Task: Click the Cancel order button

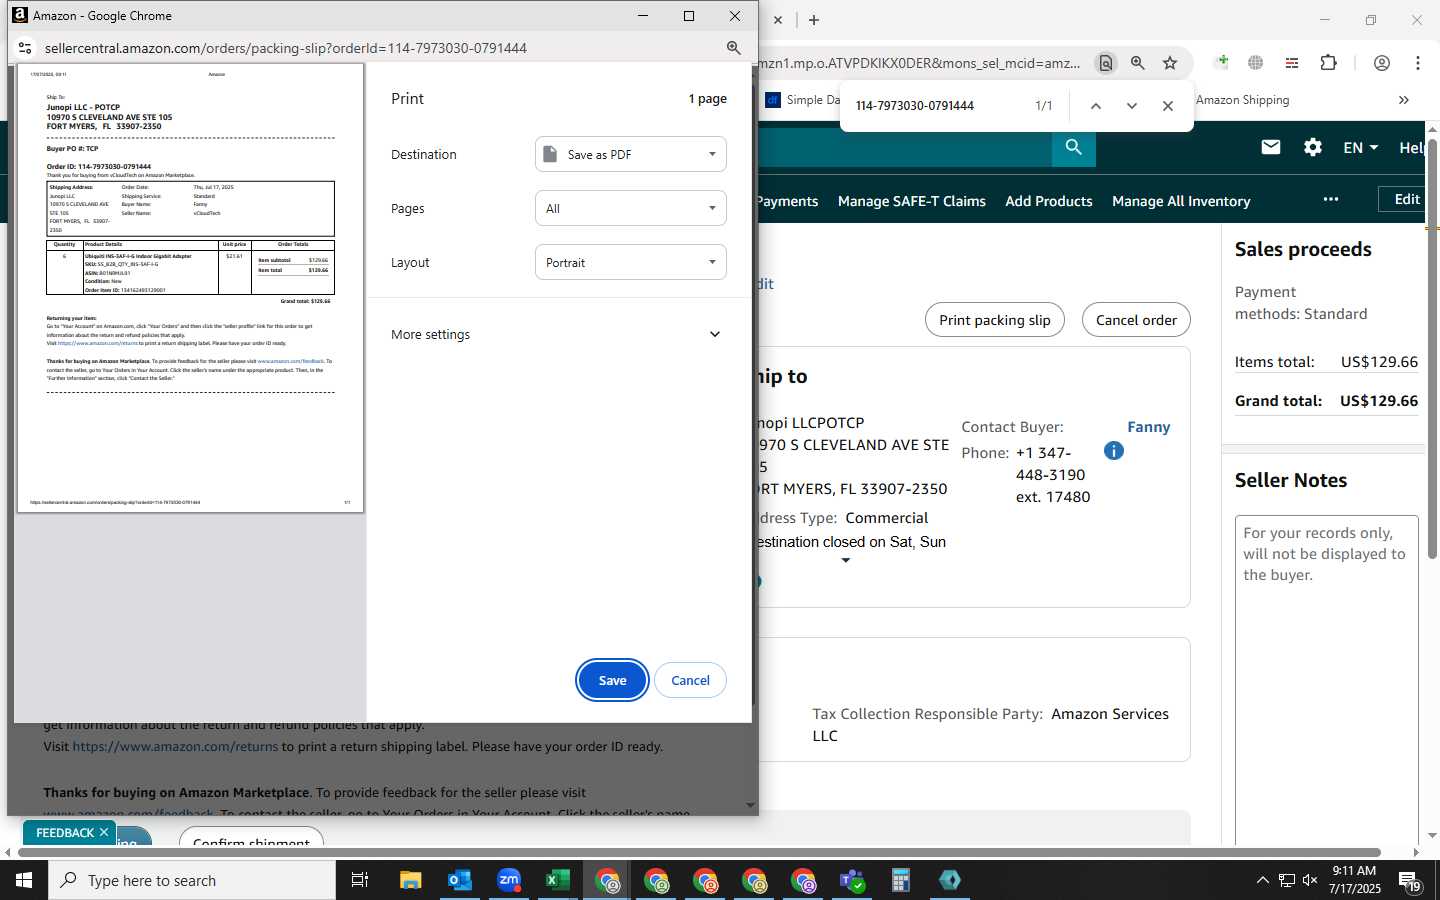Action: point(1136,320)
